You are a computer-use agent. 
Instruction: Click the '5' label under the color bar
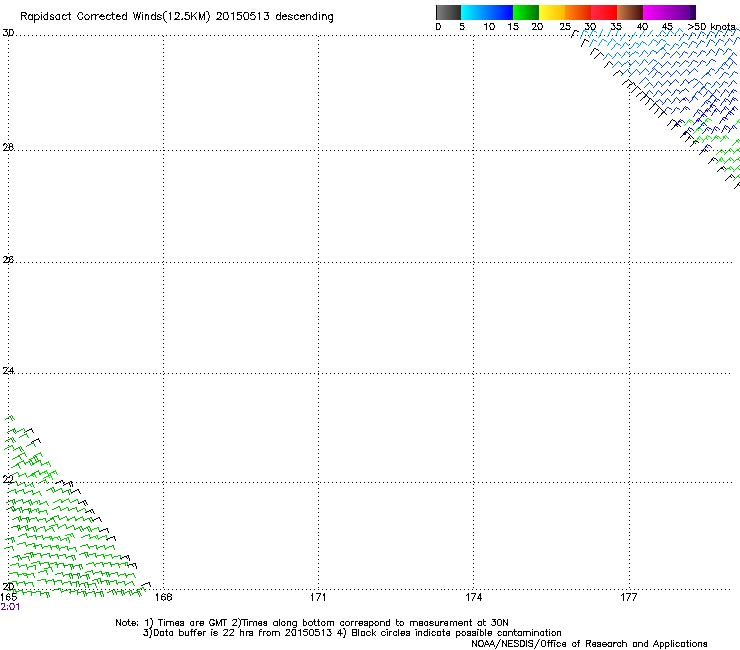[x=462, y=27]
